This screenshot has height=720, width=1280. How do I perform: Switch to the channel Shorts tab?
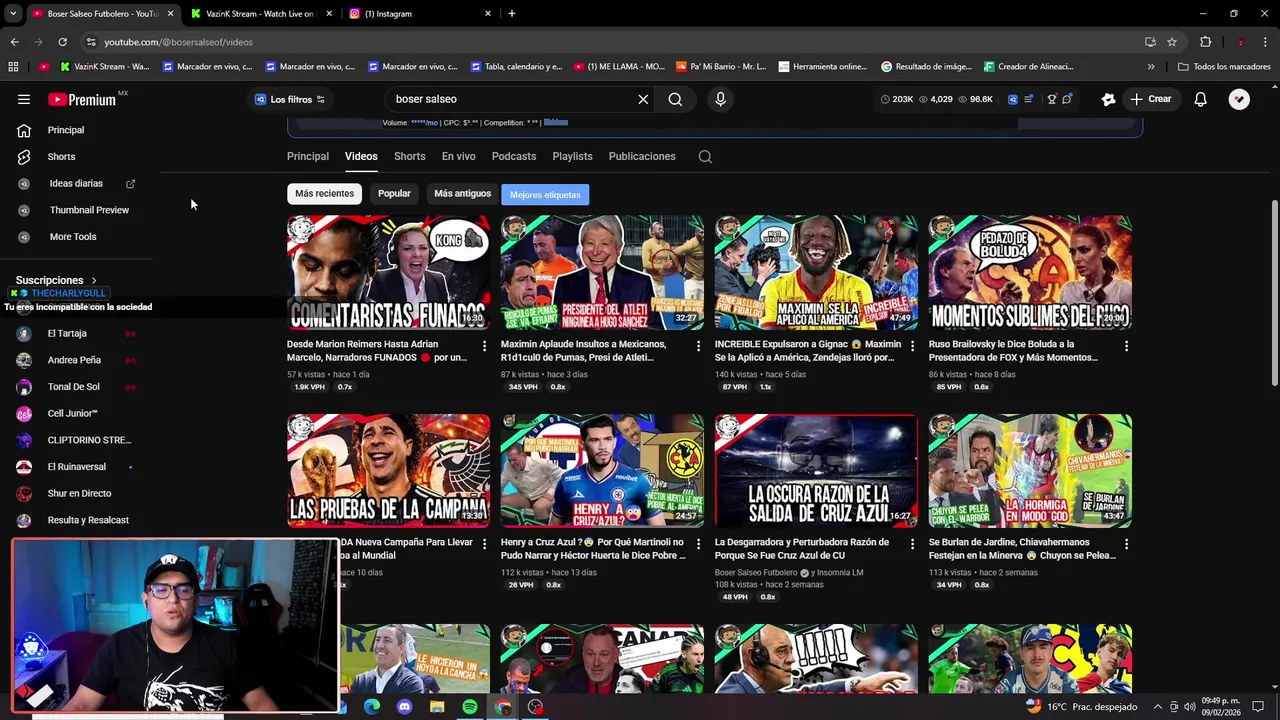[x=409, y=156]
